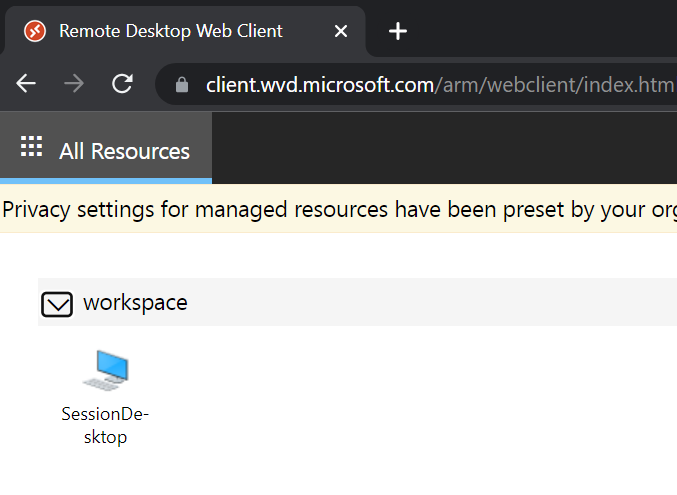Click the client.wvd.microsoft.com domain text
The height and width of the screenshot is (495, 677).
(318, 85)
